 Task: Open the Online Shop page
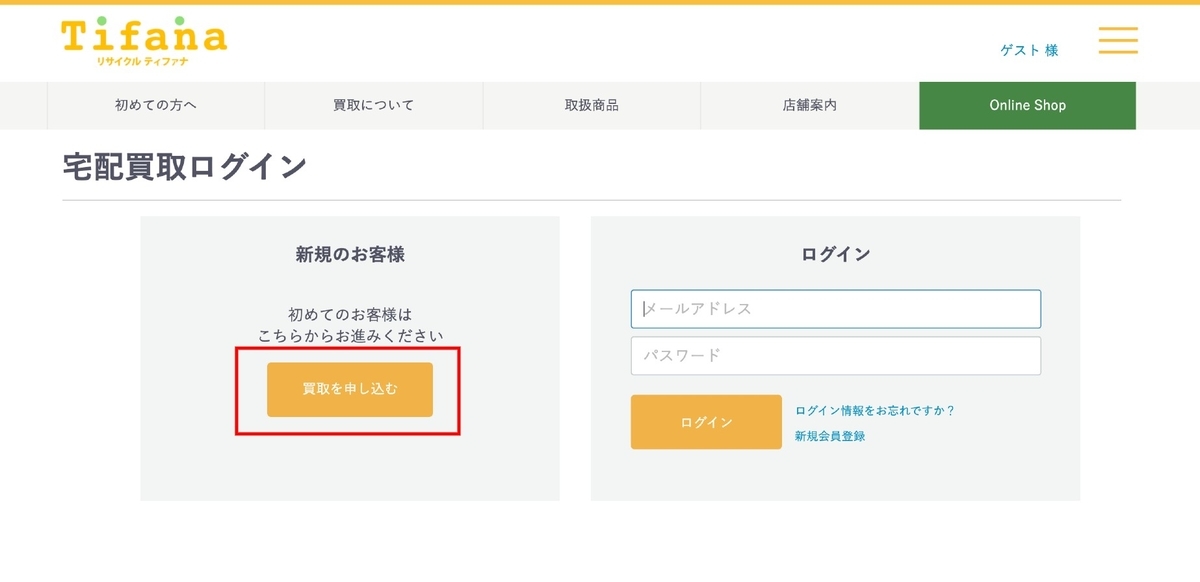[1027, 104]
